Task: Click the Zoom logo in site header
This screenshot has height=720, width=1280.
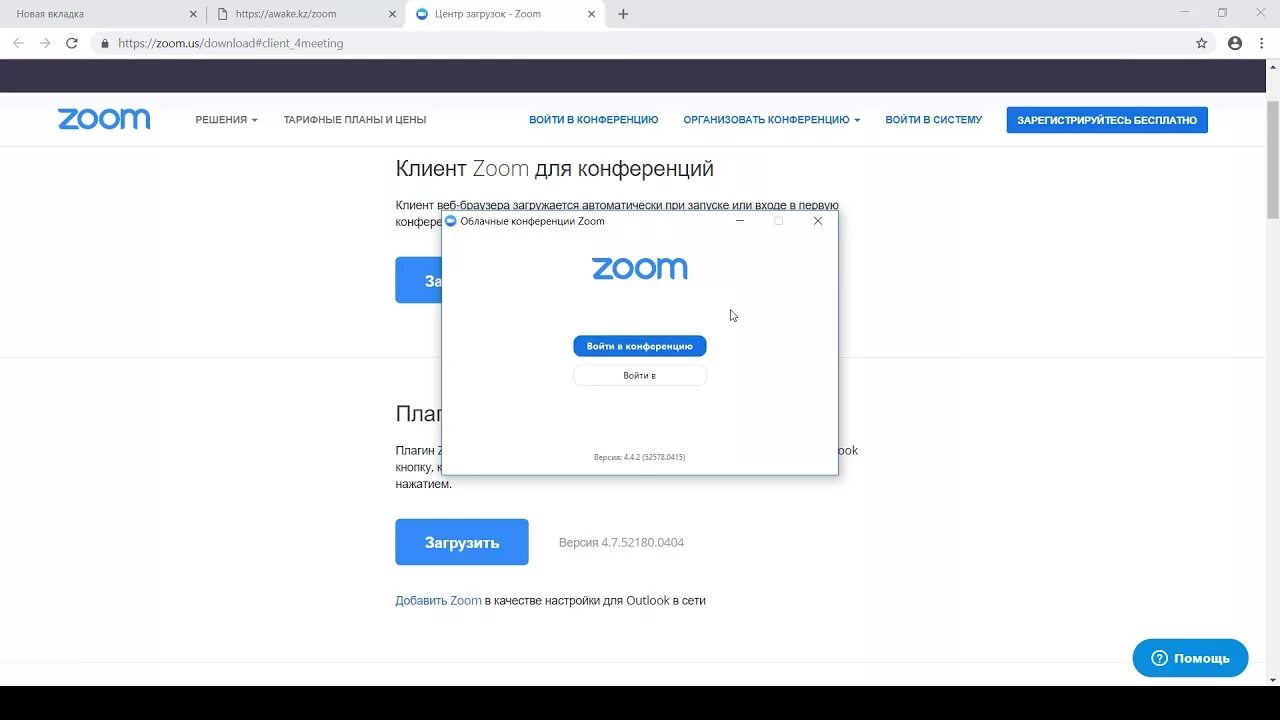Action: click(104, 119)
